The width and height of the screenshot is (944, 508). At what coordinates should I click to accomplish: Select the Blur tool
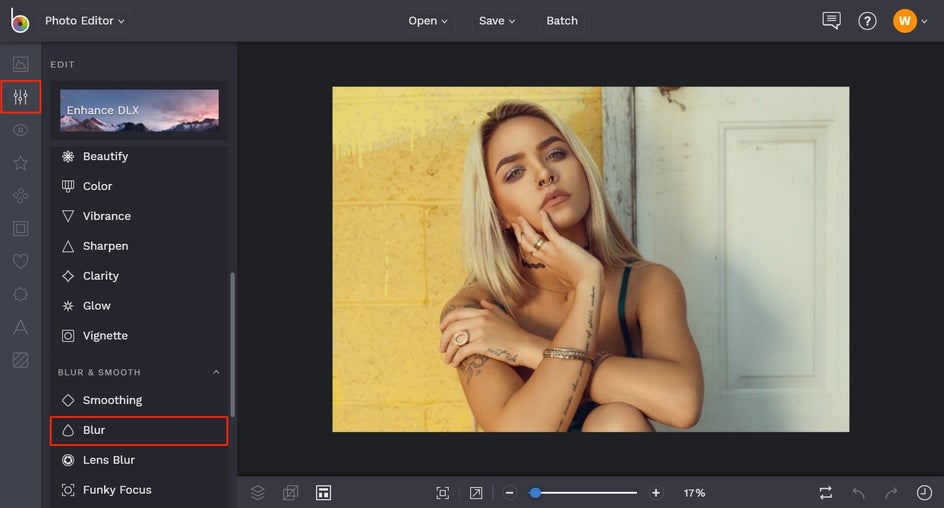[139, 430]
